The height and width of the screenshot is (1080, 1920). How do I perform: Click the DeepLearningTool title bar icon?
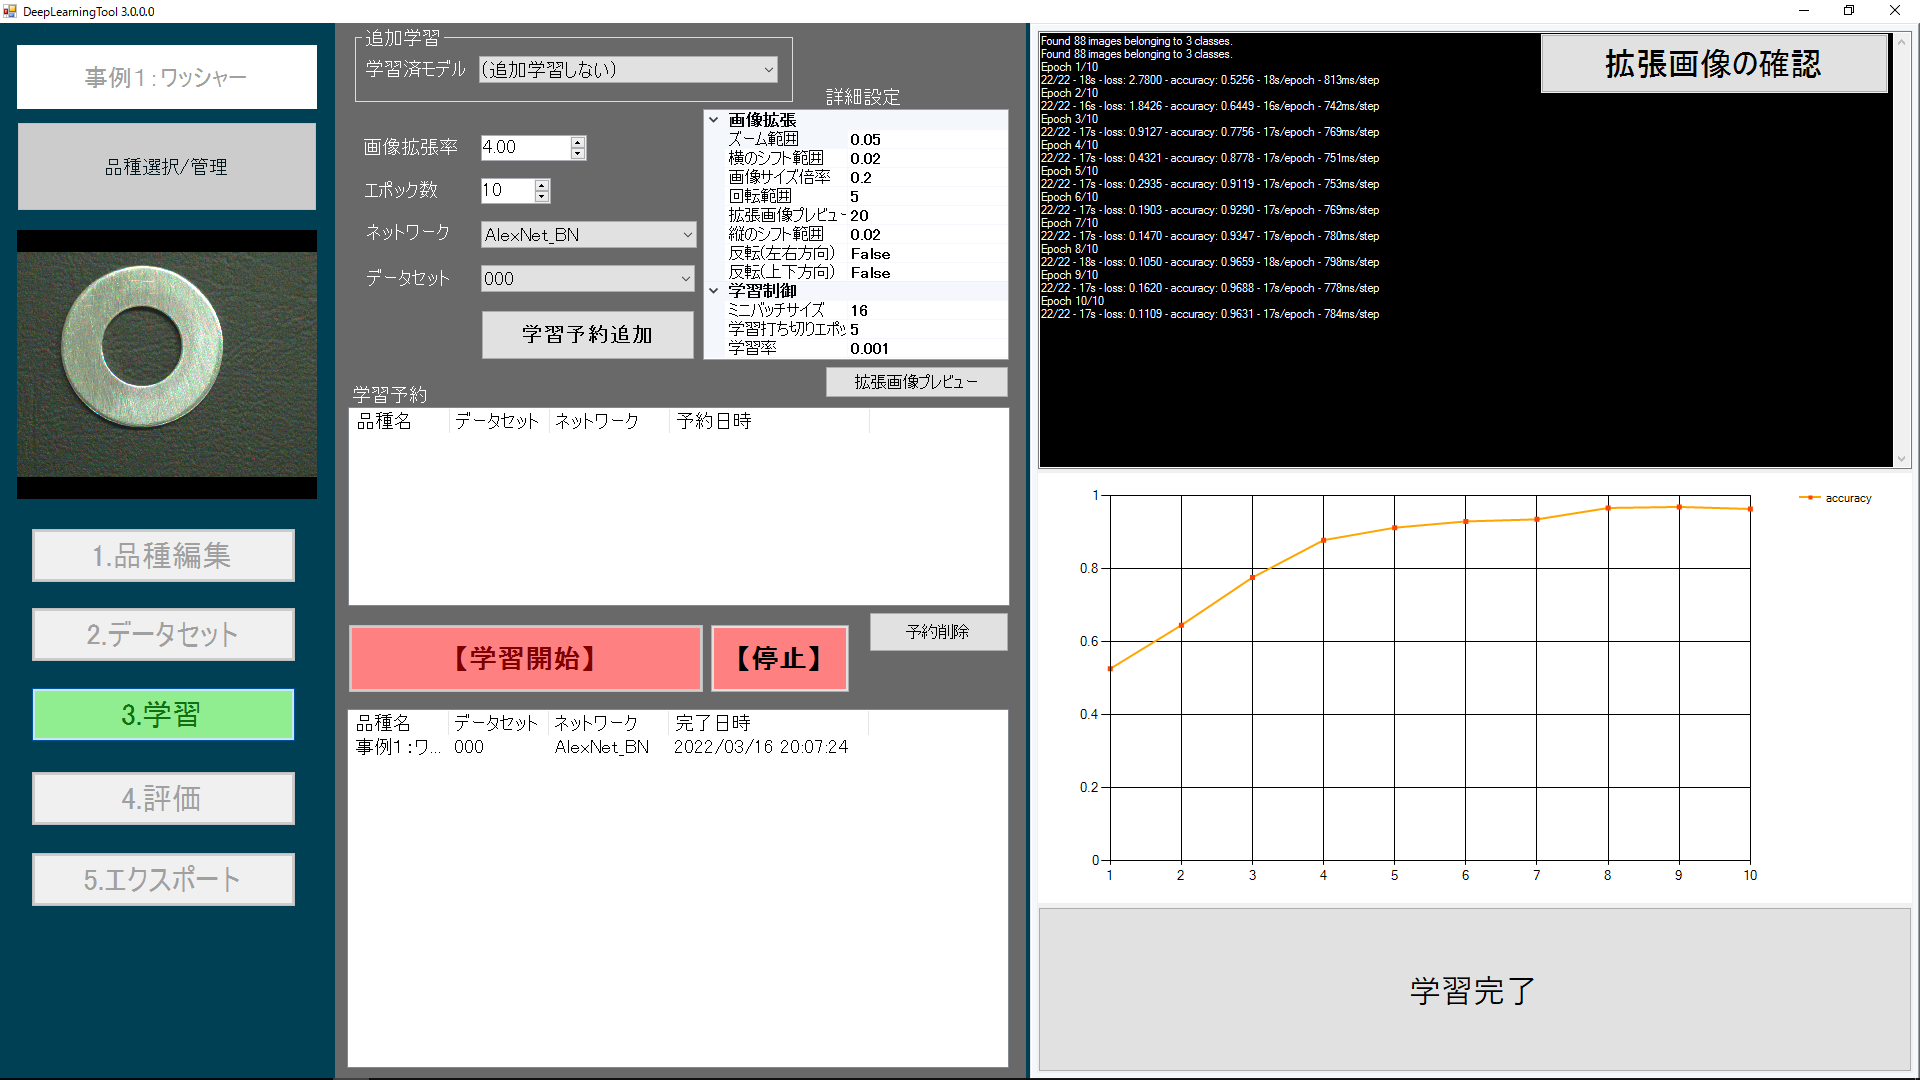(x=10, y=11)
